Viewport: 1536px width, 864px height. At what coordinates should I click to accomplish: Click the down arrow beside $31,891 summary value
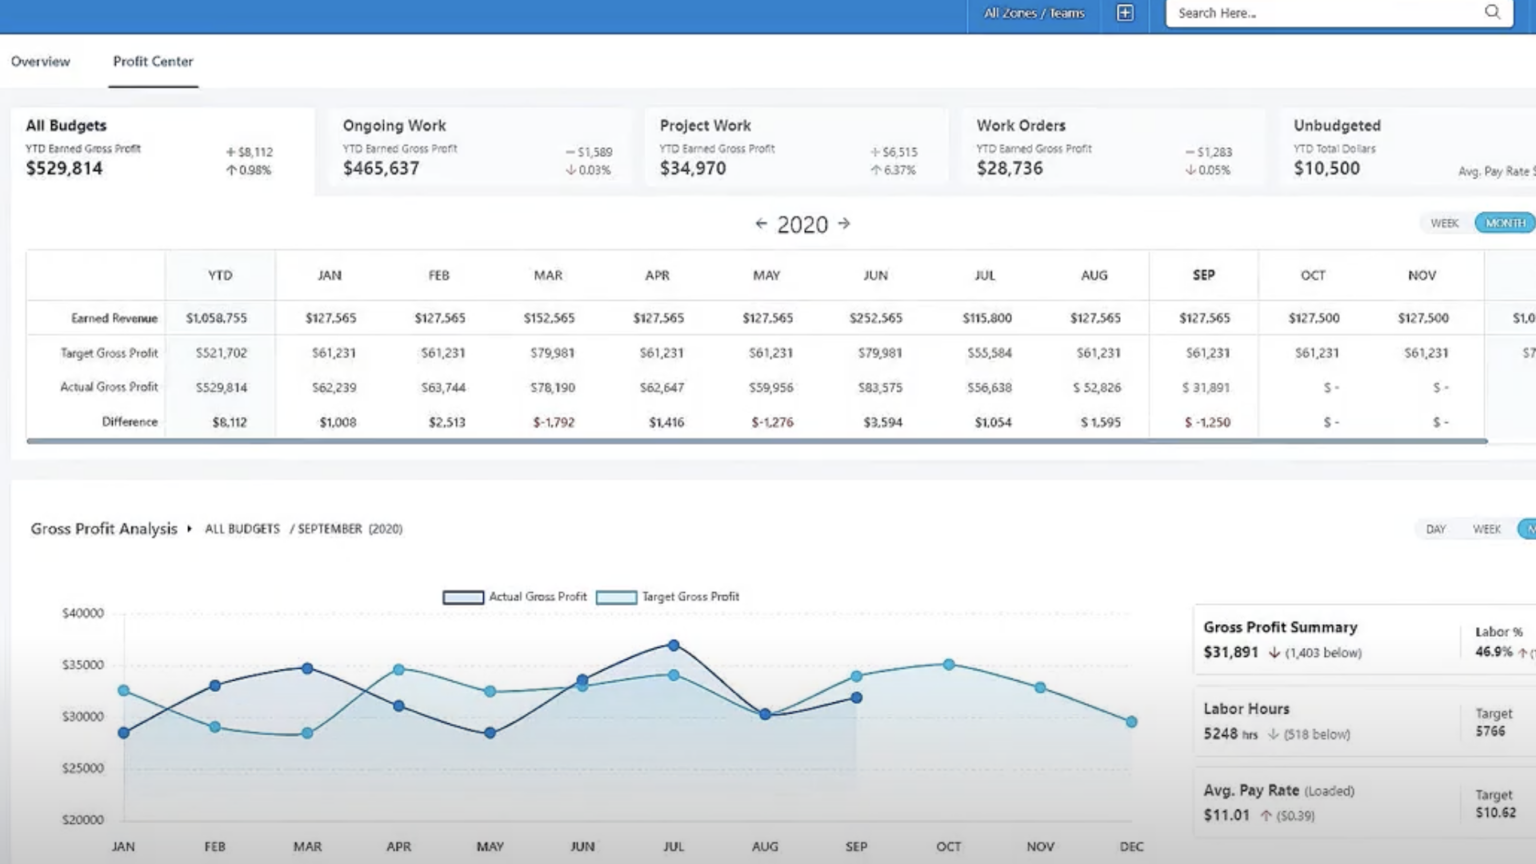(x=1273, y=652)
